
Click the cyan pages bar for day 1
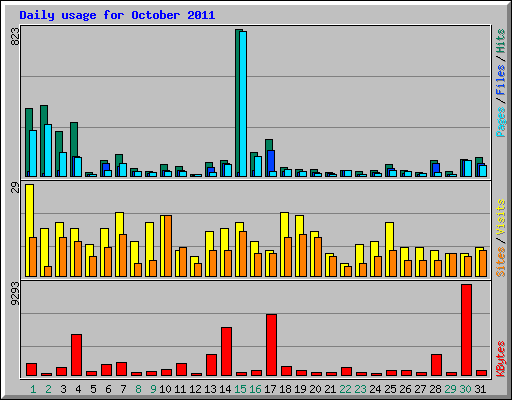coord(33,153)
